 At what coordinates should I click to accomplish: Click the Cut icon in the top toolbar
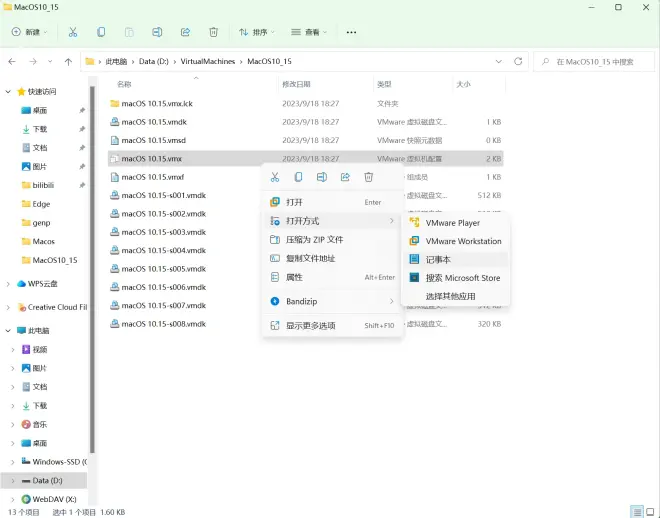(73, 32)
